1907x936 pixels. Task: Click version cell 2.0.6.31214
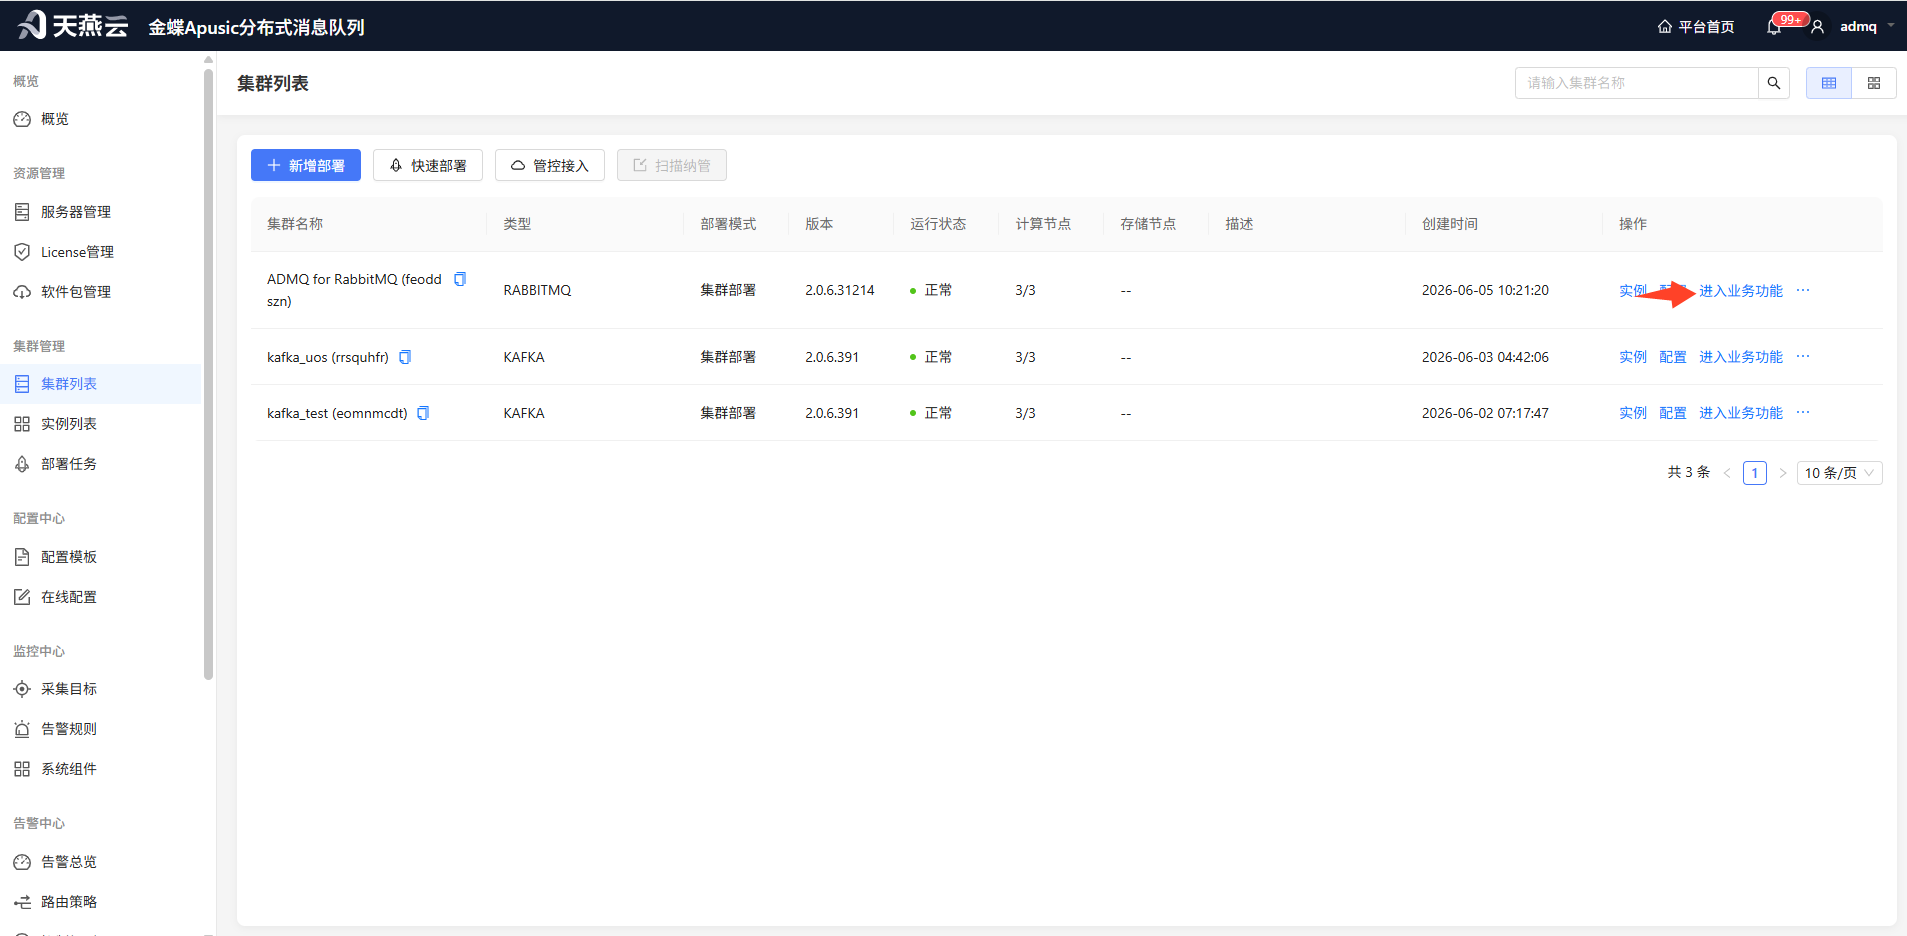[x=840, y=290]
